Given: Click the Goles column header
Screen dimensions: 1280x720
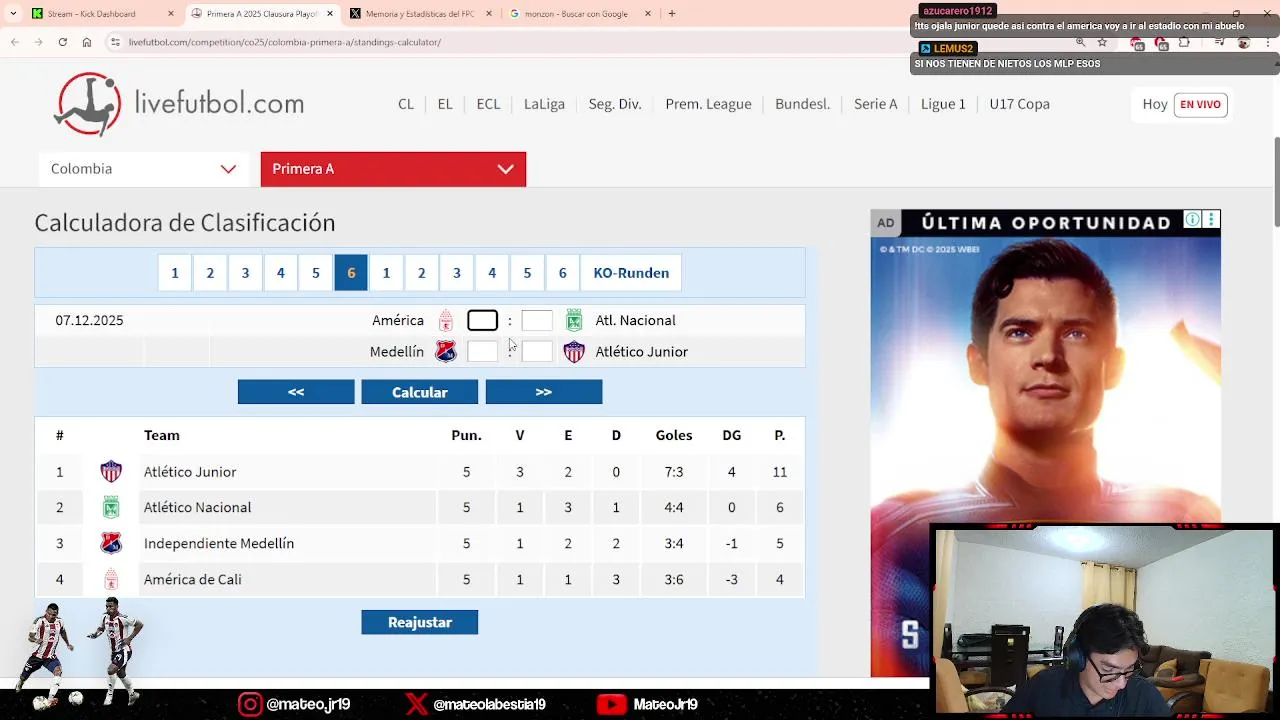Looking at the screenshot, I should (674, 436).
